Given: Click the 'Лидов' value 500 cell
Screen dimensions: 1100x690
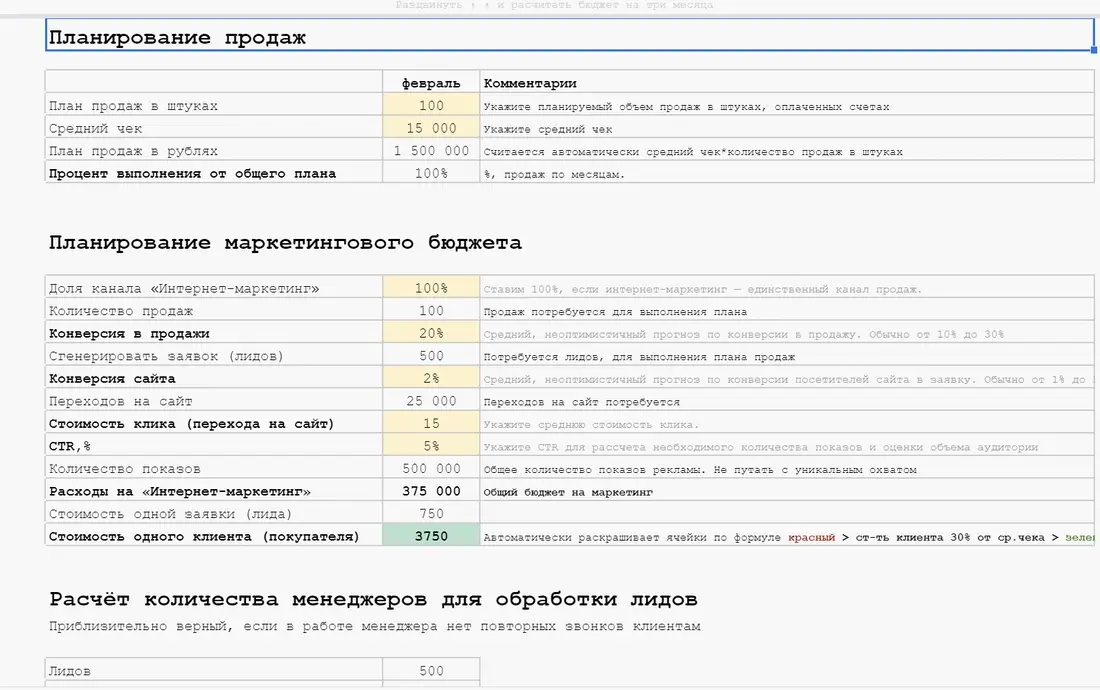Looking at the screenshot, I should coord(431,670).
